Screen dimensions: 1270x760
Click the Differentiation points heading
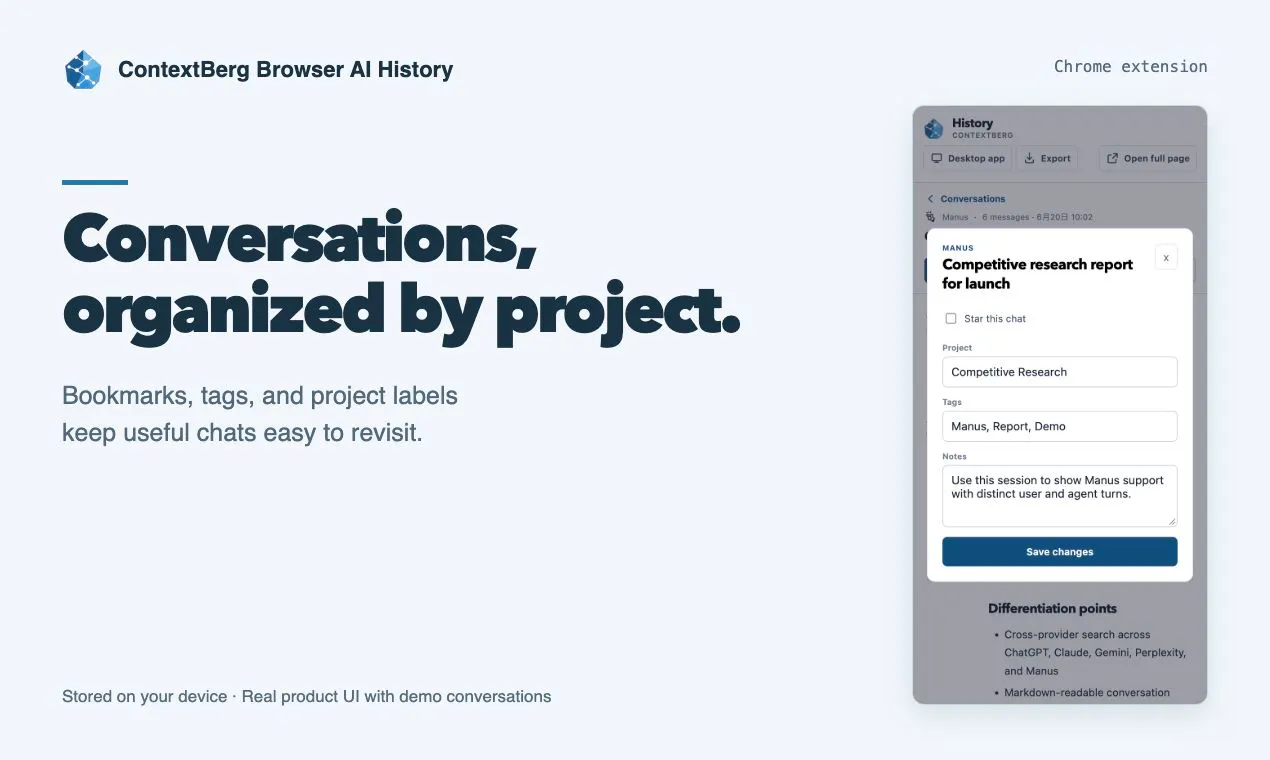(x=1052, y=608)
